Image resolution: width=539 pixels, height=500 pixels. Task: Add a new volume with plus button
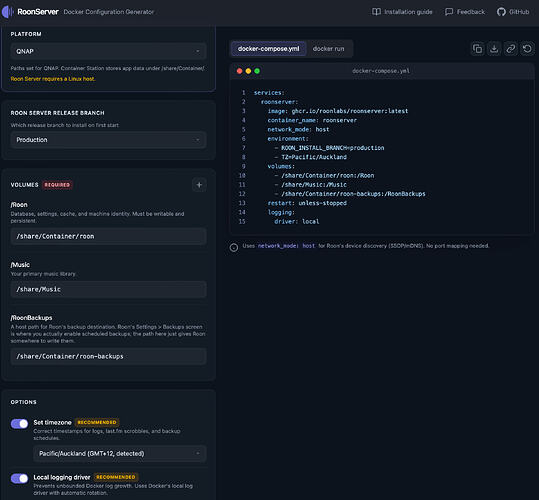coord(199,185)
